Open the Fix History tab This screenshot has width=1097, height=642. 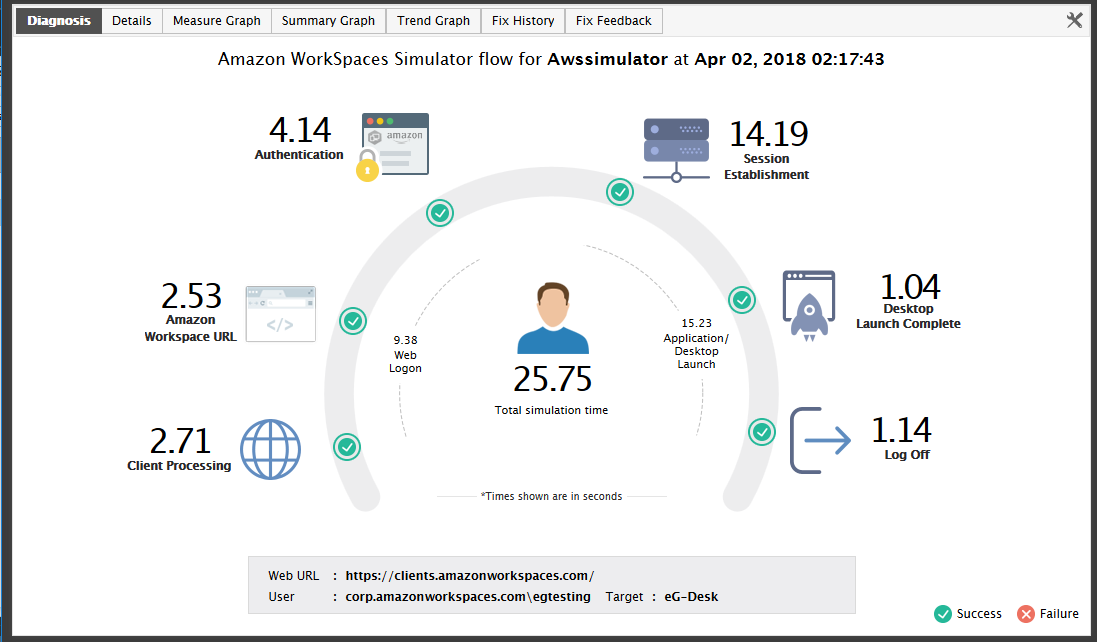point(523,21)
